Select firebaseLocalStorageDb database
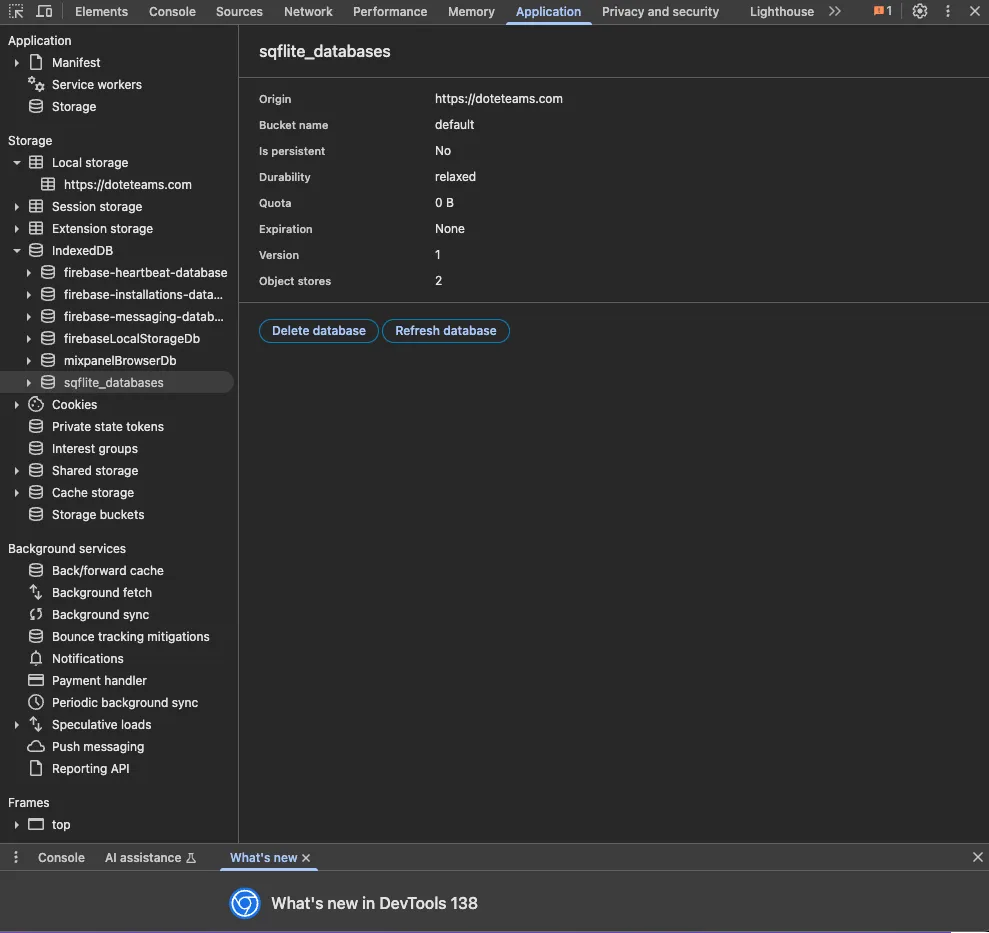The height and width of the screenshot is (933, 989). point(131,339)
